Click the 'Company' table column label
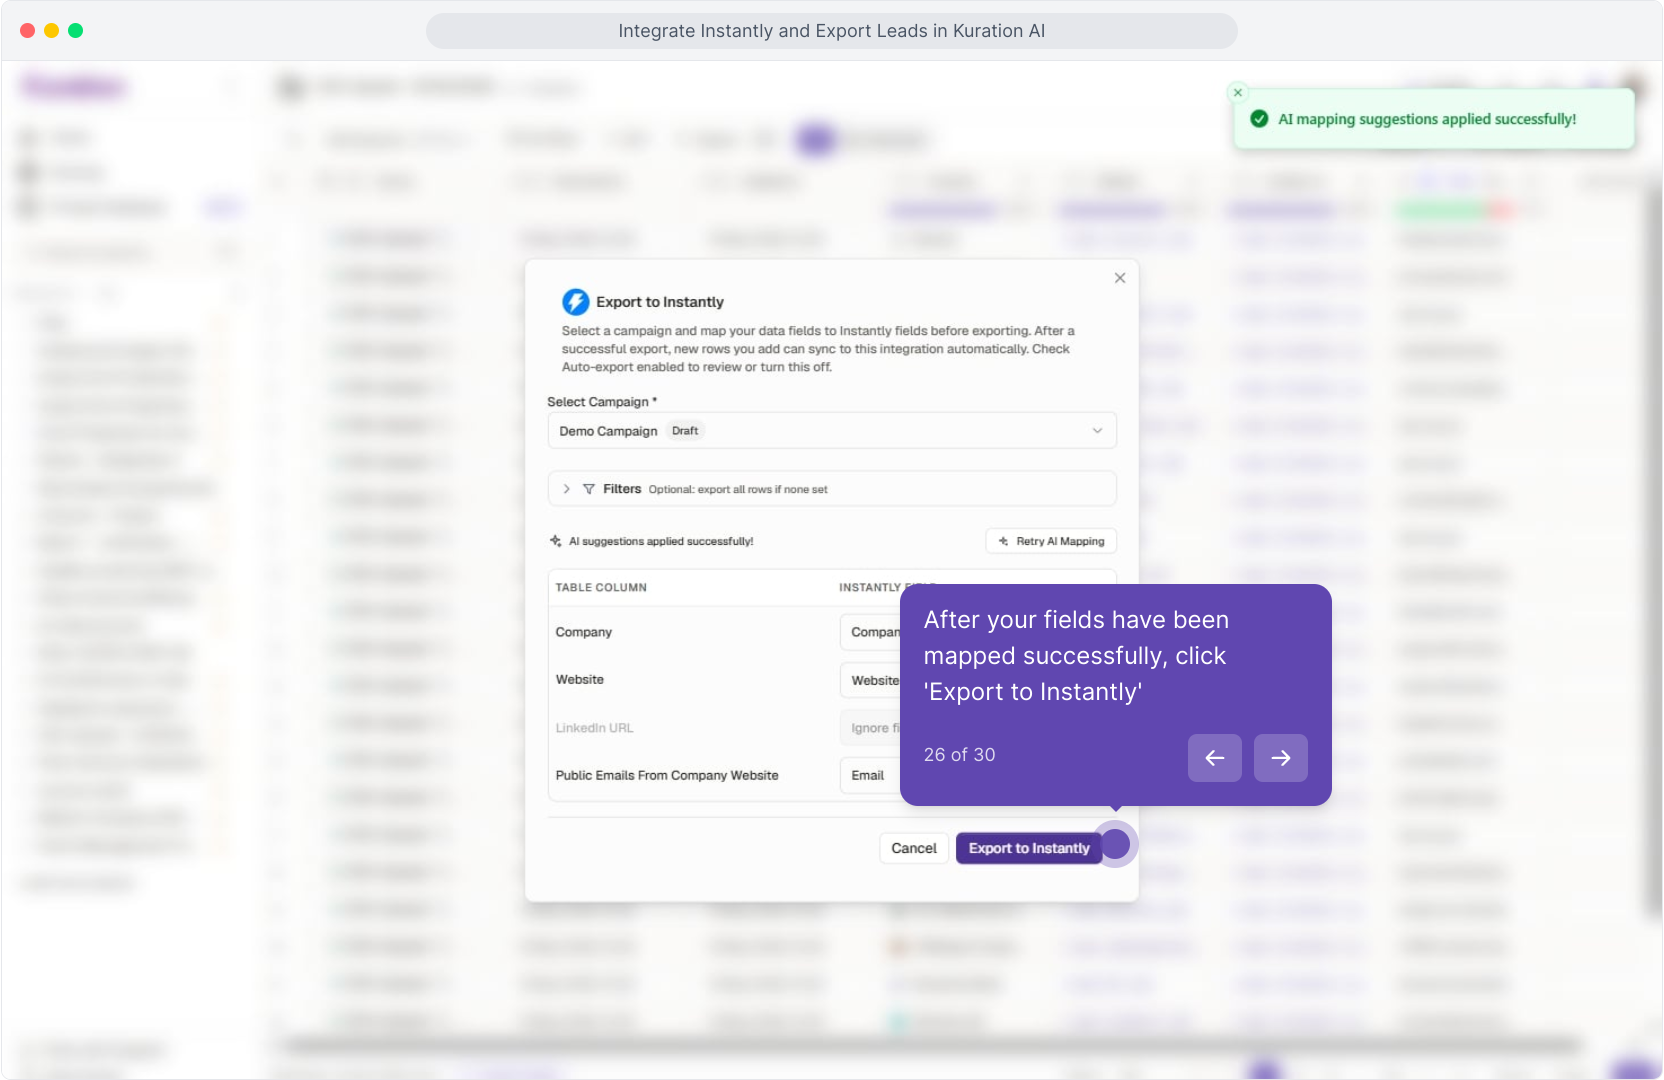The width and height of the screenshot is (1664, 1080). 584,632
